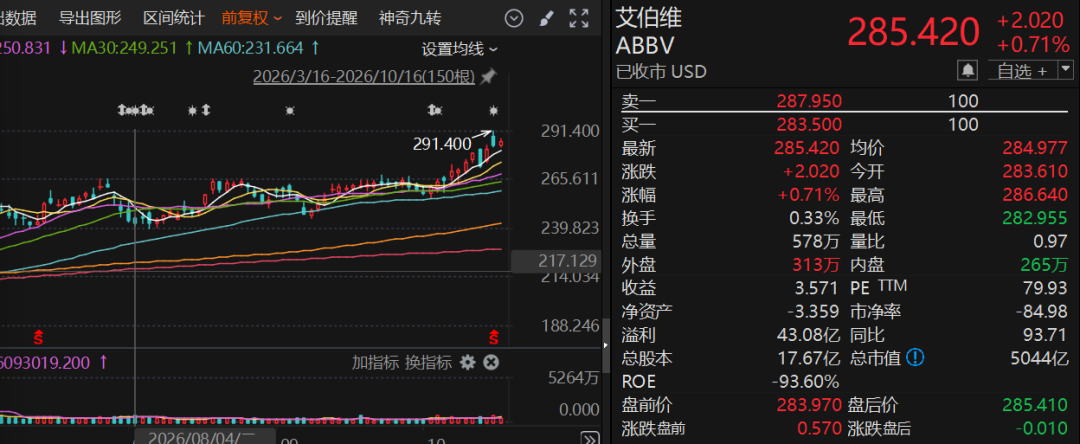Click the 均价 value 284.977
The width and height of the screenshot is (1080, 444).
pyautogui.click(x=1036, y=148)
